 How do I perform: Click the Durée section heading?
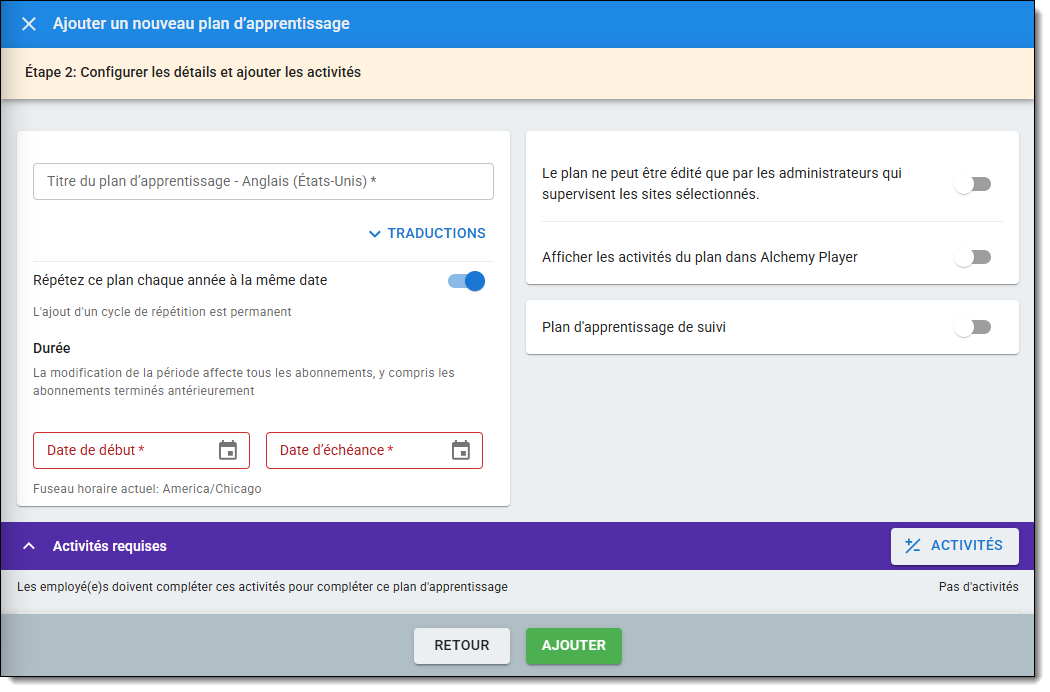coord(52,349)
